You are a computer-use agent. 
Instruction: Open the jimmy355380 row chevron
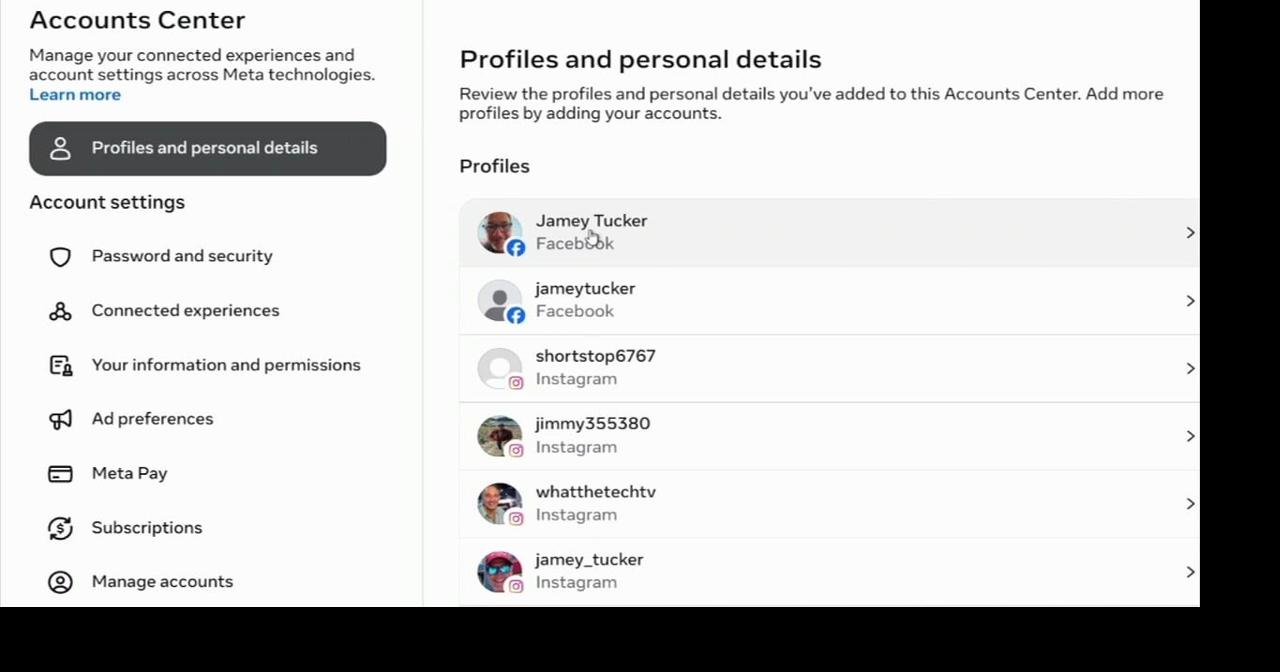tap(1190, 436)
